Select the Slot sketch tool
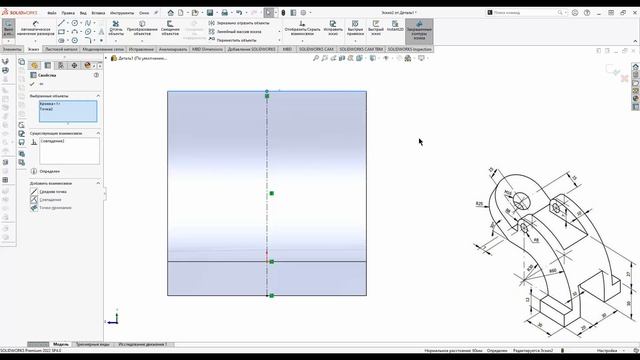The width and height of the screenshot is (640, 360). 61,40
